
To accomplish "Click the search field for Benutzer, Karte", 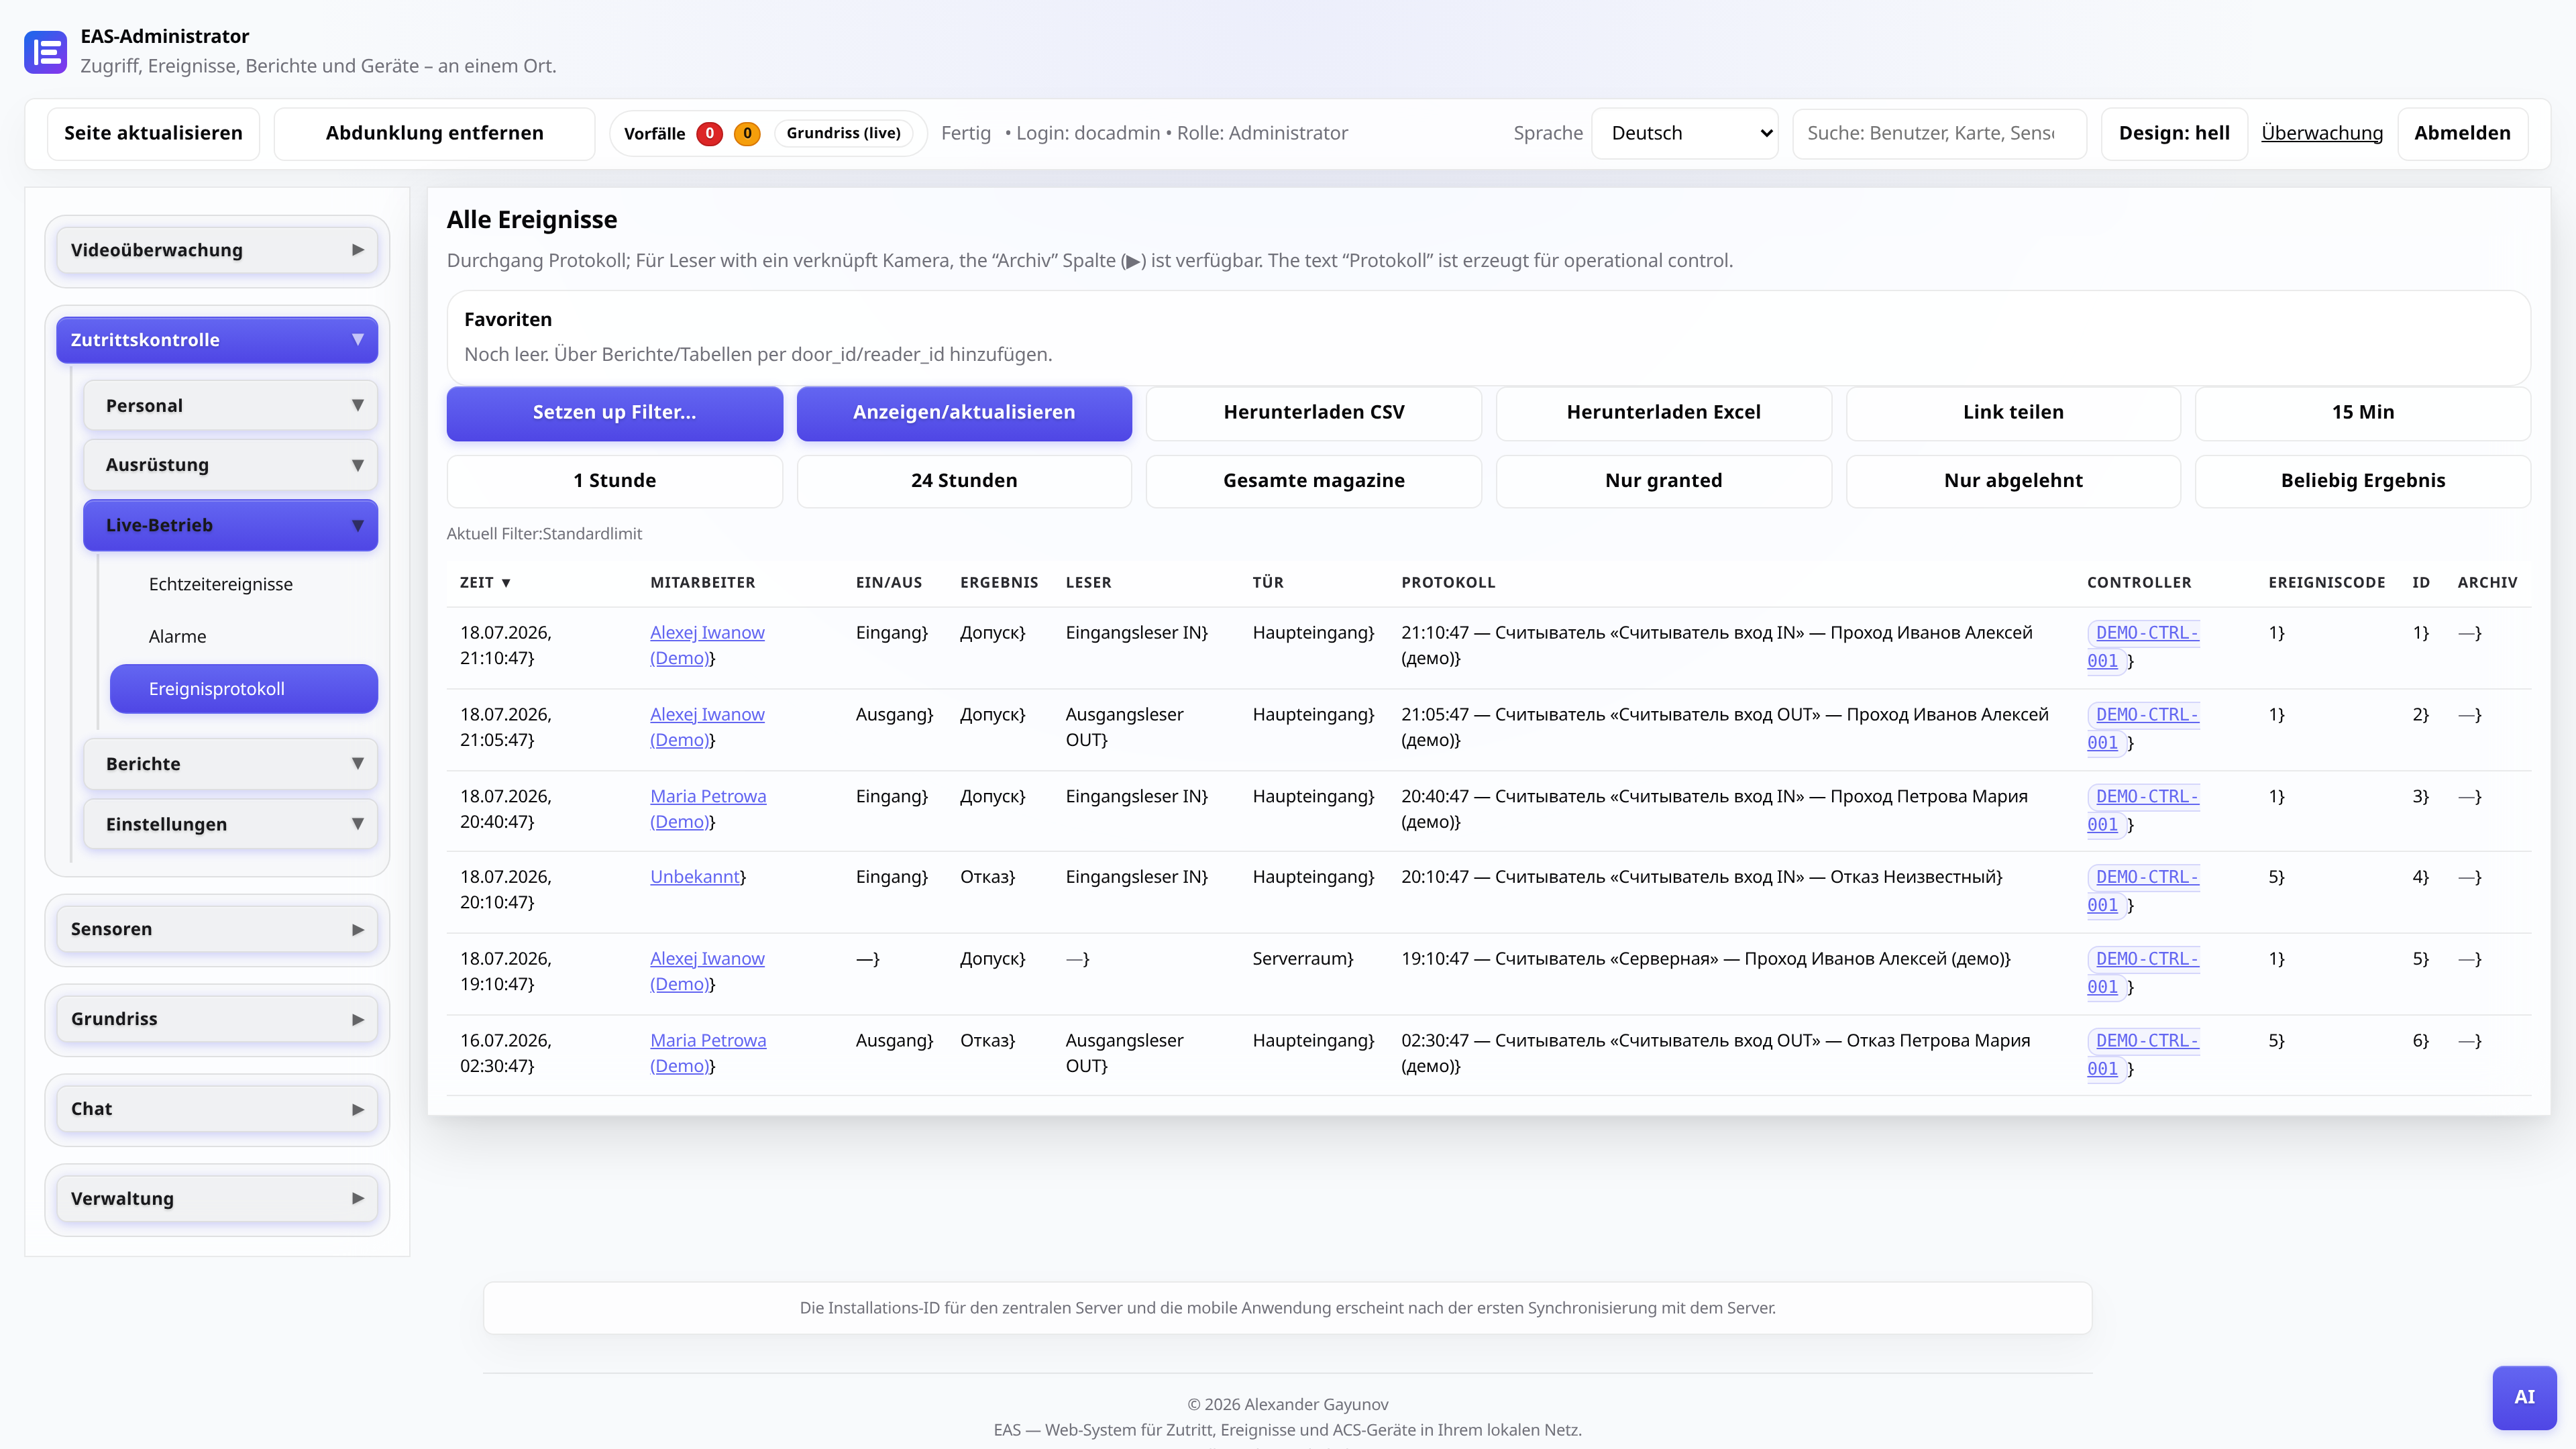I will pos(1939,133).
